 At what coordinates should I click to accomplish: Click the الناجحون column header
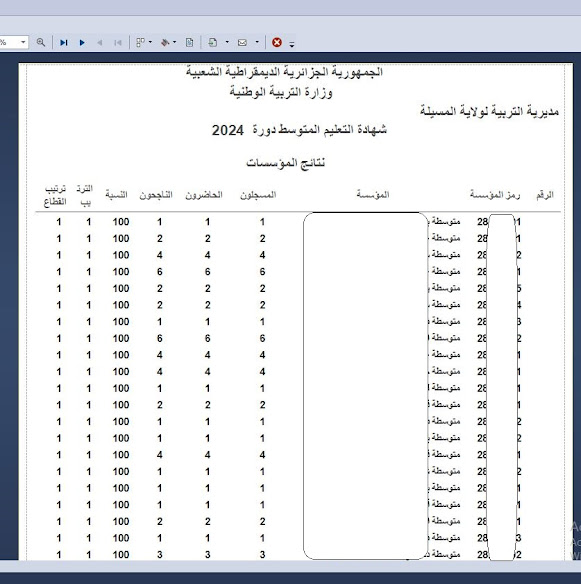point(156,195)
